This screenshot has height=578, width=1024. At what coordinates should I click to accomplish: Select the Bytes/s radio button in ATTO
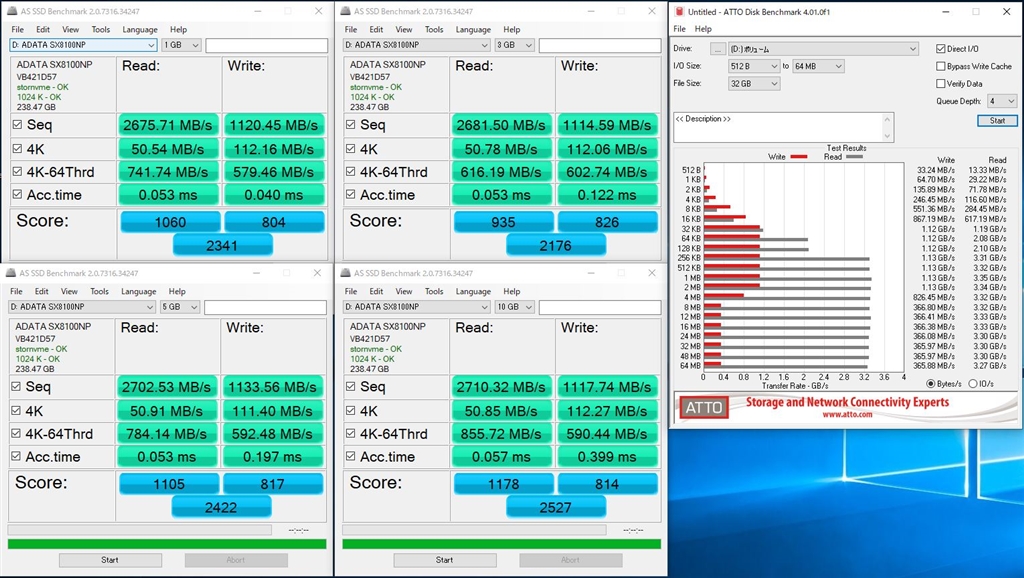pyautogui.click(x=931, y=383)
